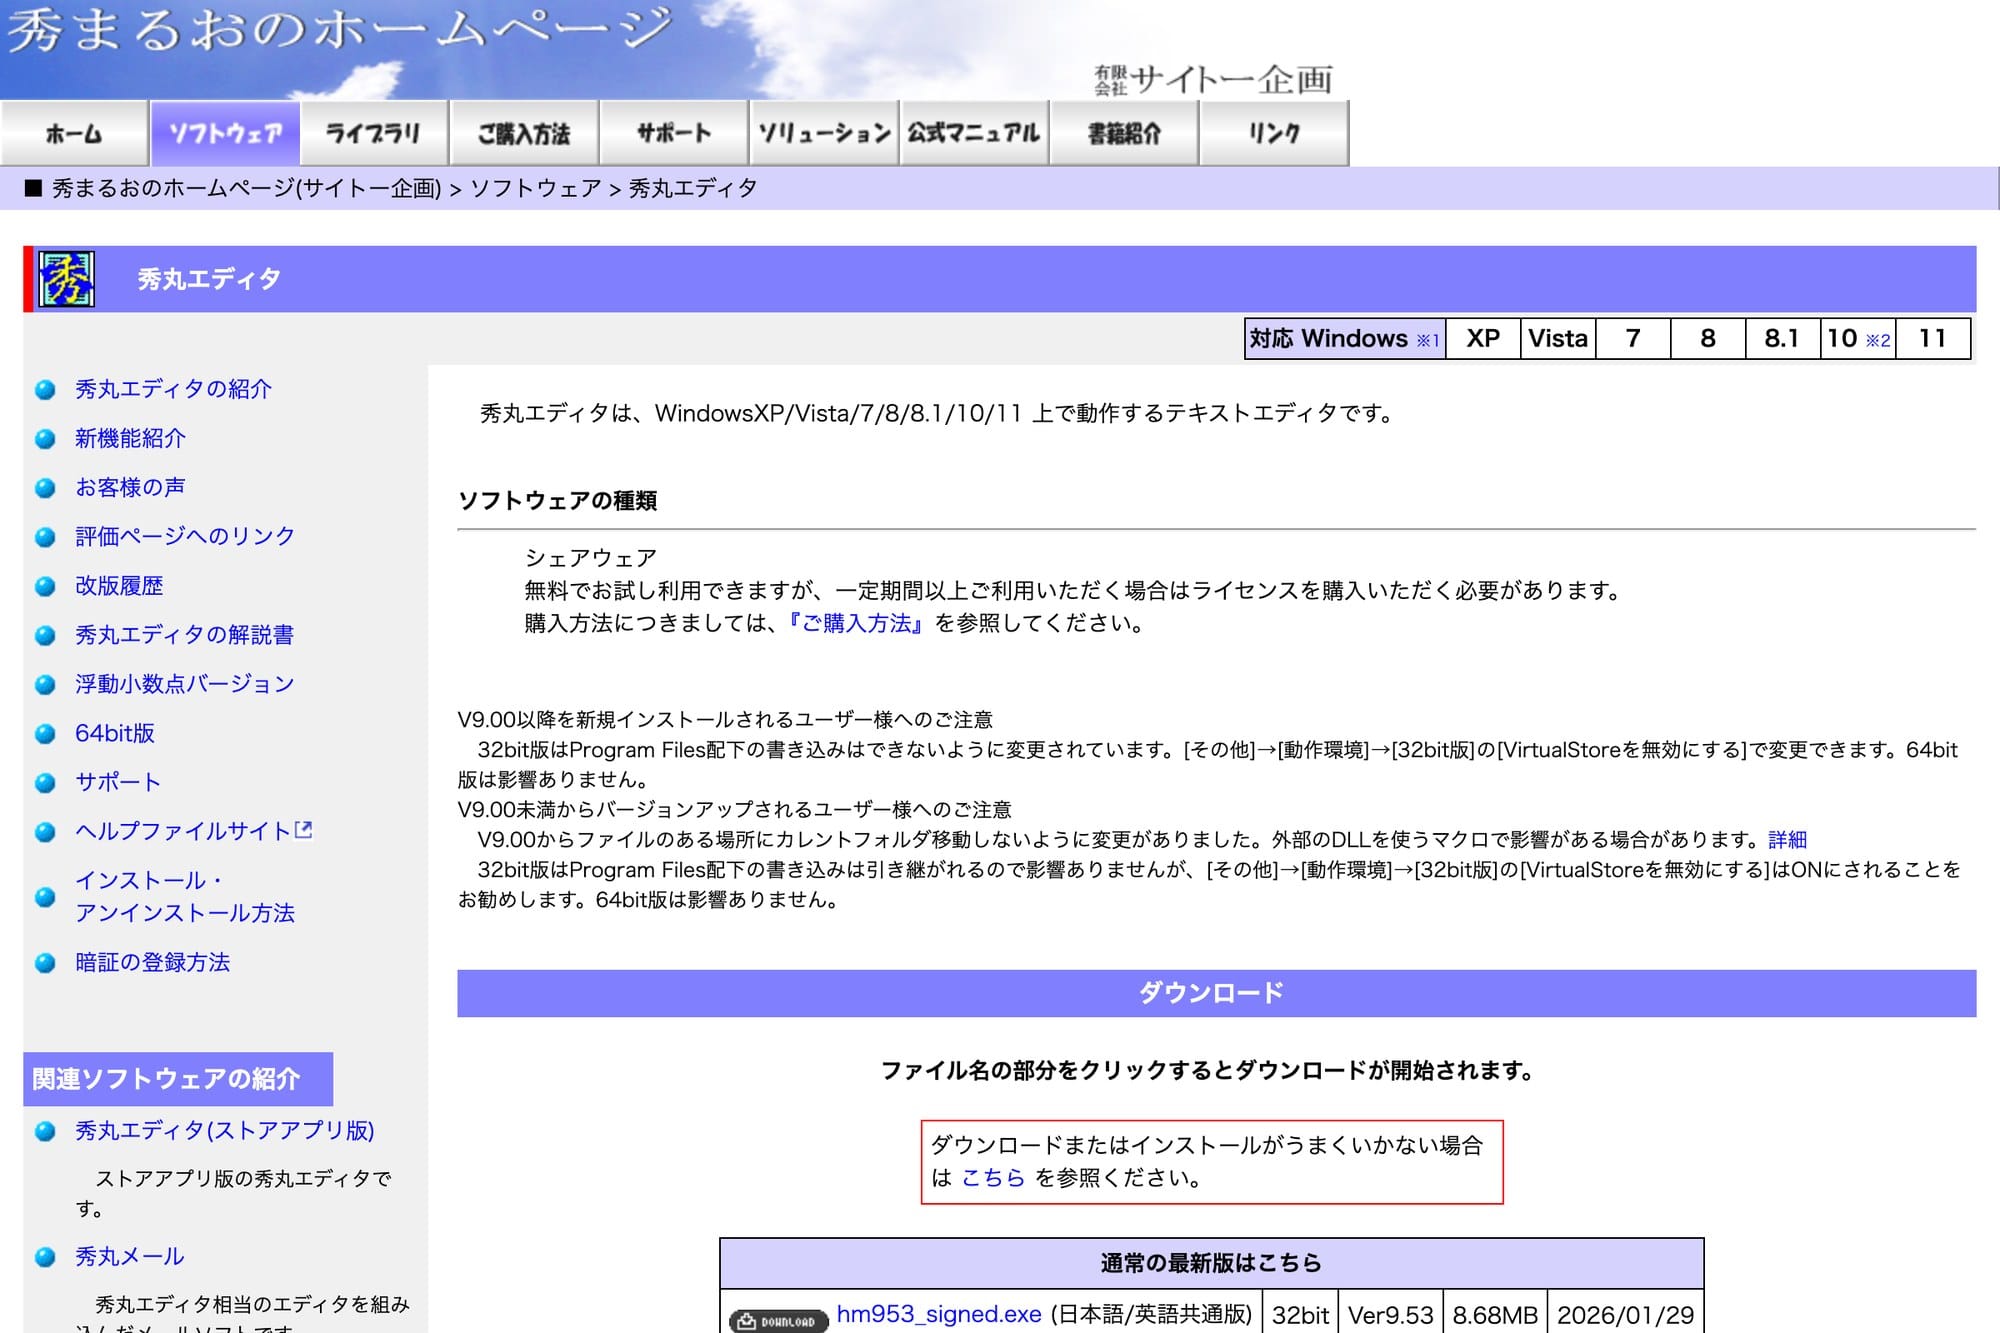Open the サポート navigation tab
The width and height of the screenshot is (2000, 1333).
(674, 133)
